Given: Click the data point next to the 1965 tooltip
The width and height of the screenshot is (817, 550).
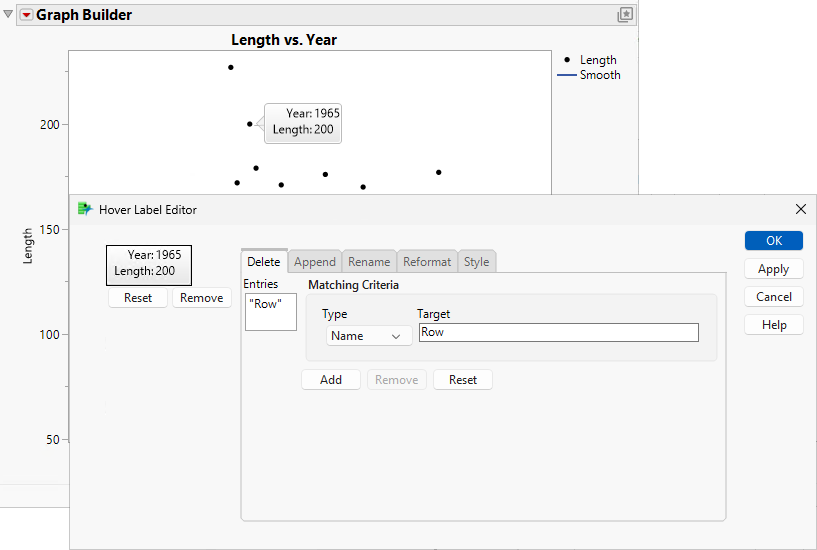Looking at the screenshot, I should (250, 124).
